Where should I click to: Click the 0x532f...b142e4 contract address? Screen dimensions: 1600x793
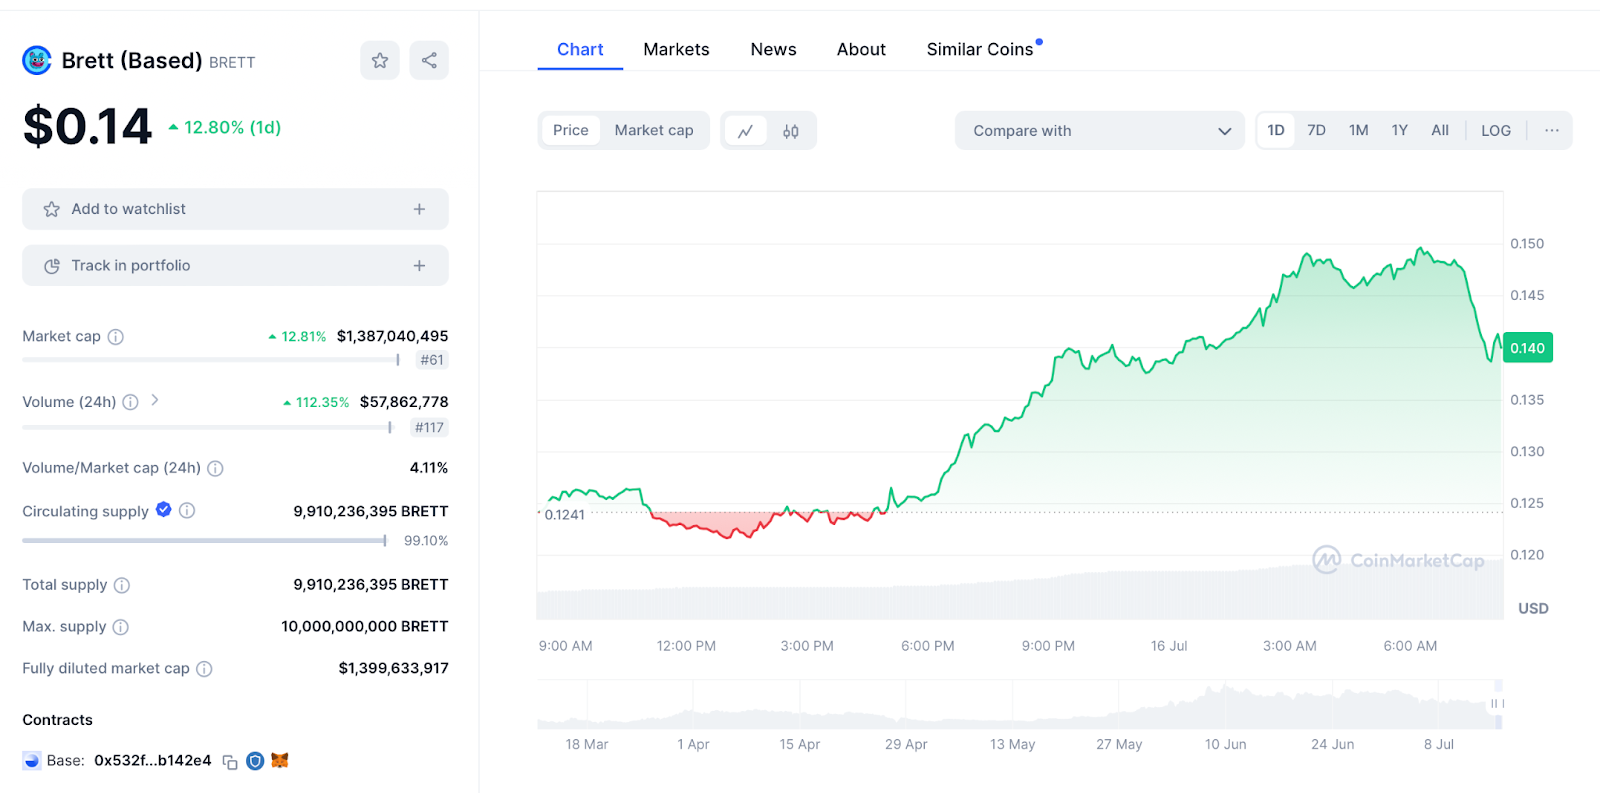pyautogui.click(x=153, y=761)
